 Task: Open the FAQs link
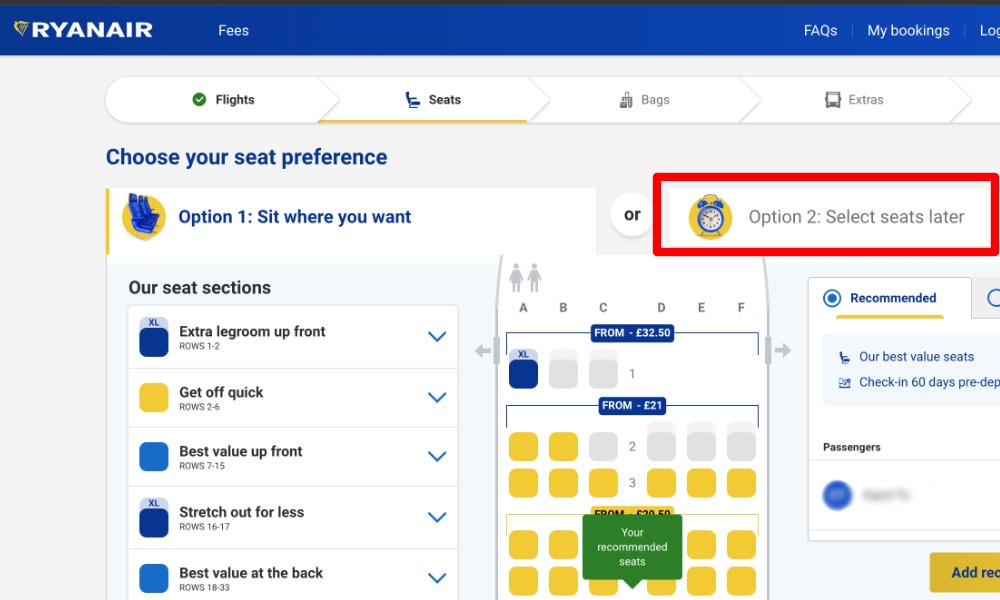click(x=820, y=30)
